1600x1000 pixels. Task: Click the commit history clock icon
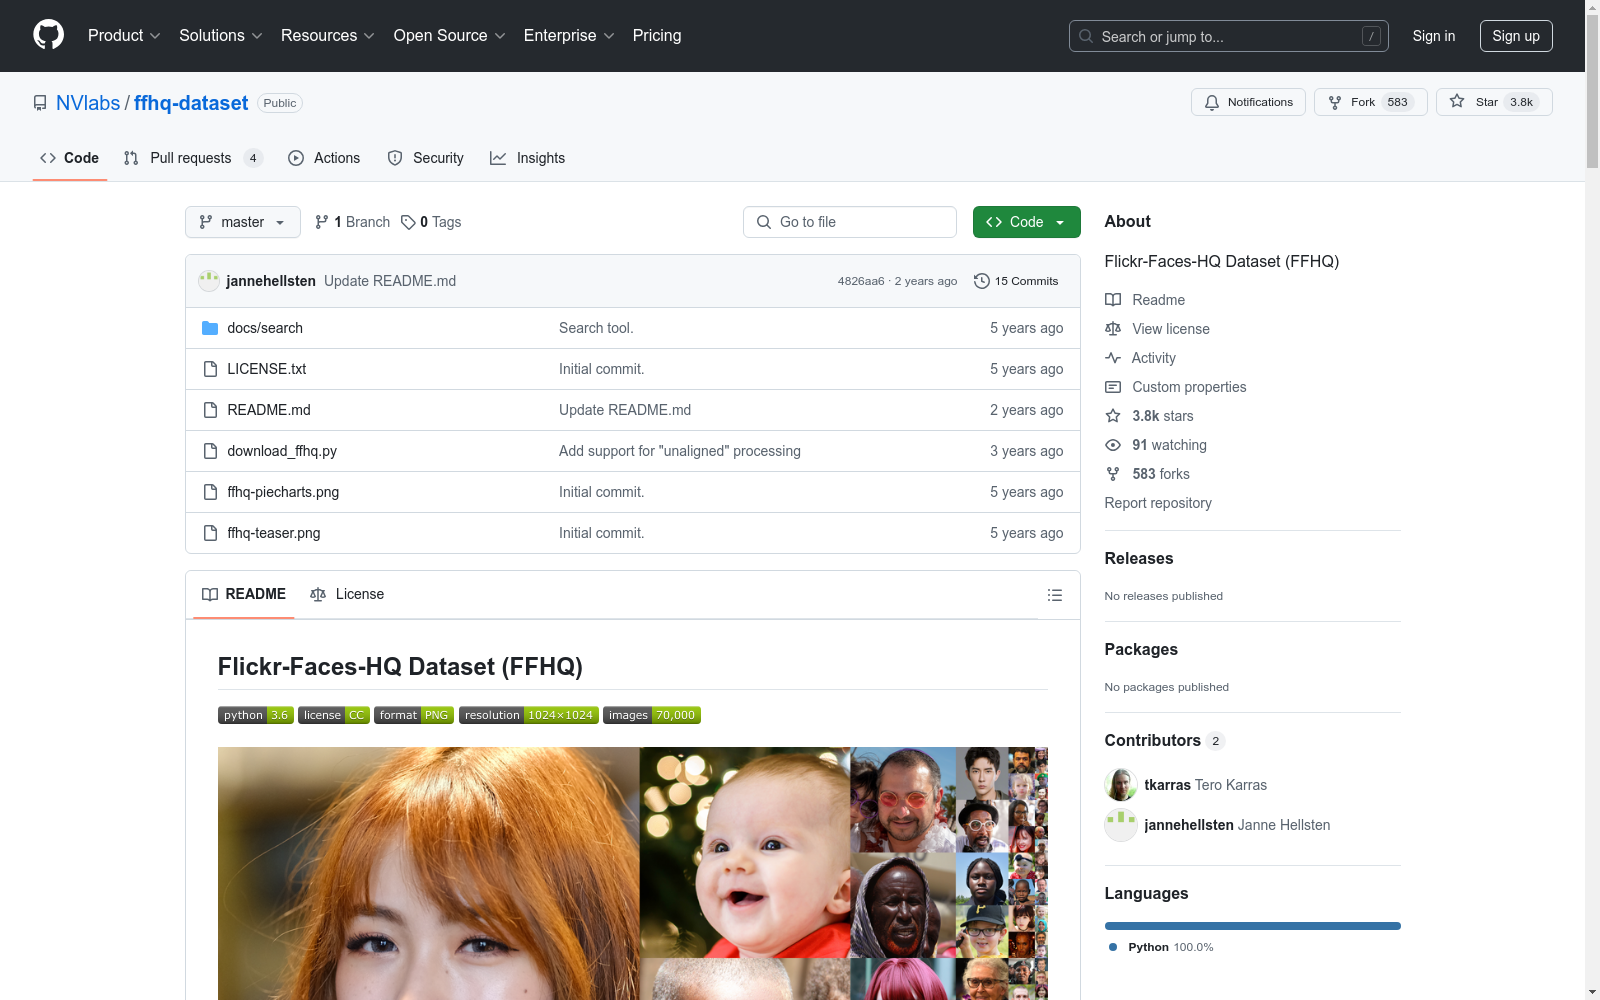point(982,281)
